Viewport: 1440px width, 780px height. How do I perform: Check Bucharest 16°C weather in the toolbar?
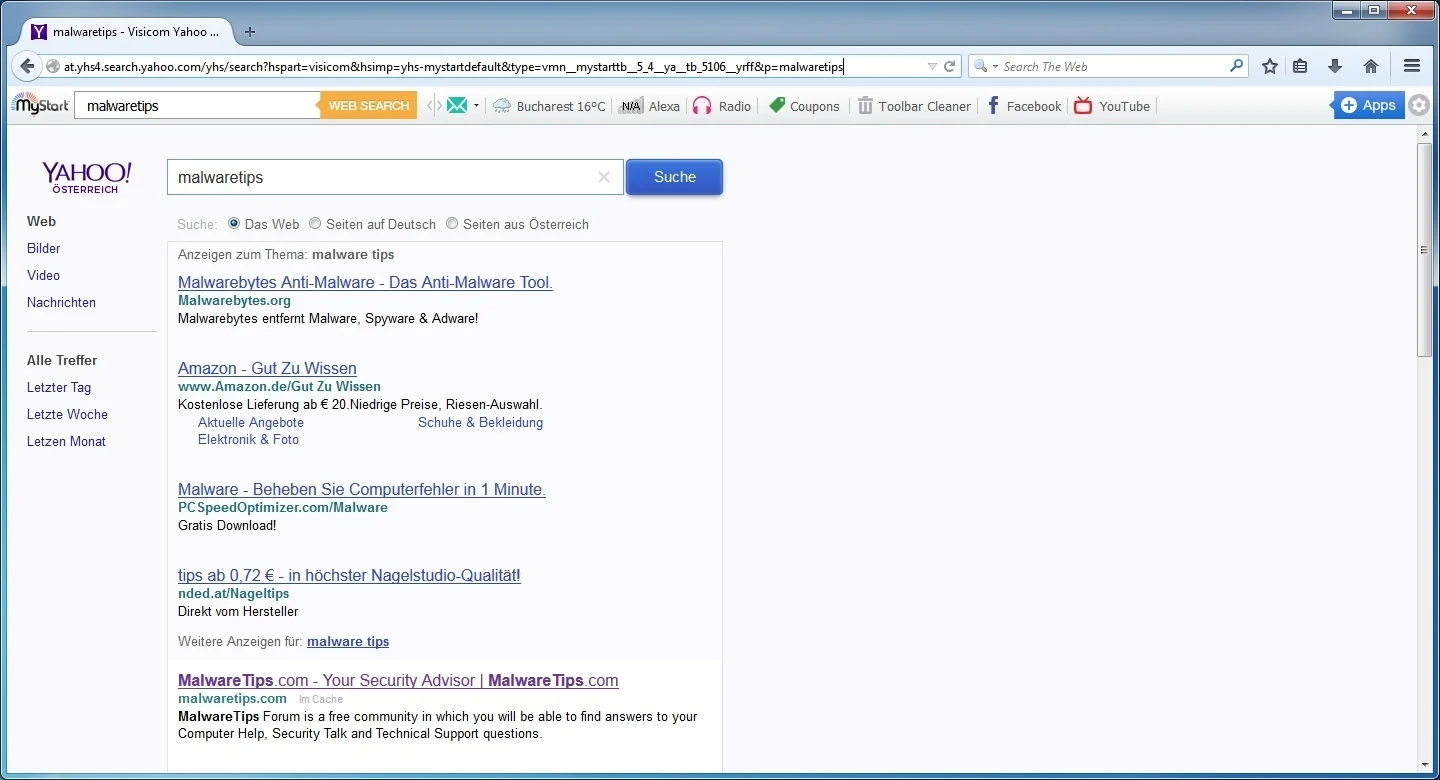pyautogui.click(x=549, y=106)
